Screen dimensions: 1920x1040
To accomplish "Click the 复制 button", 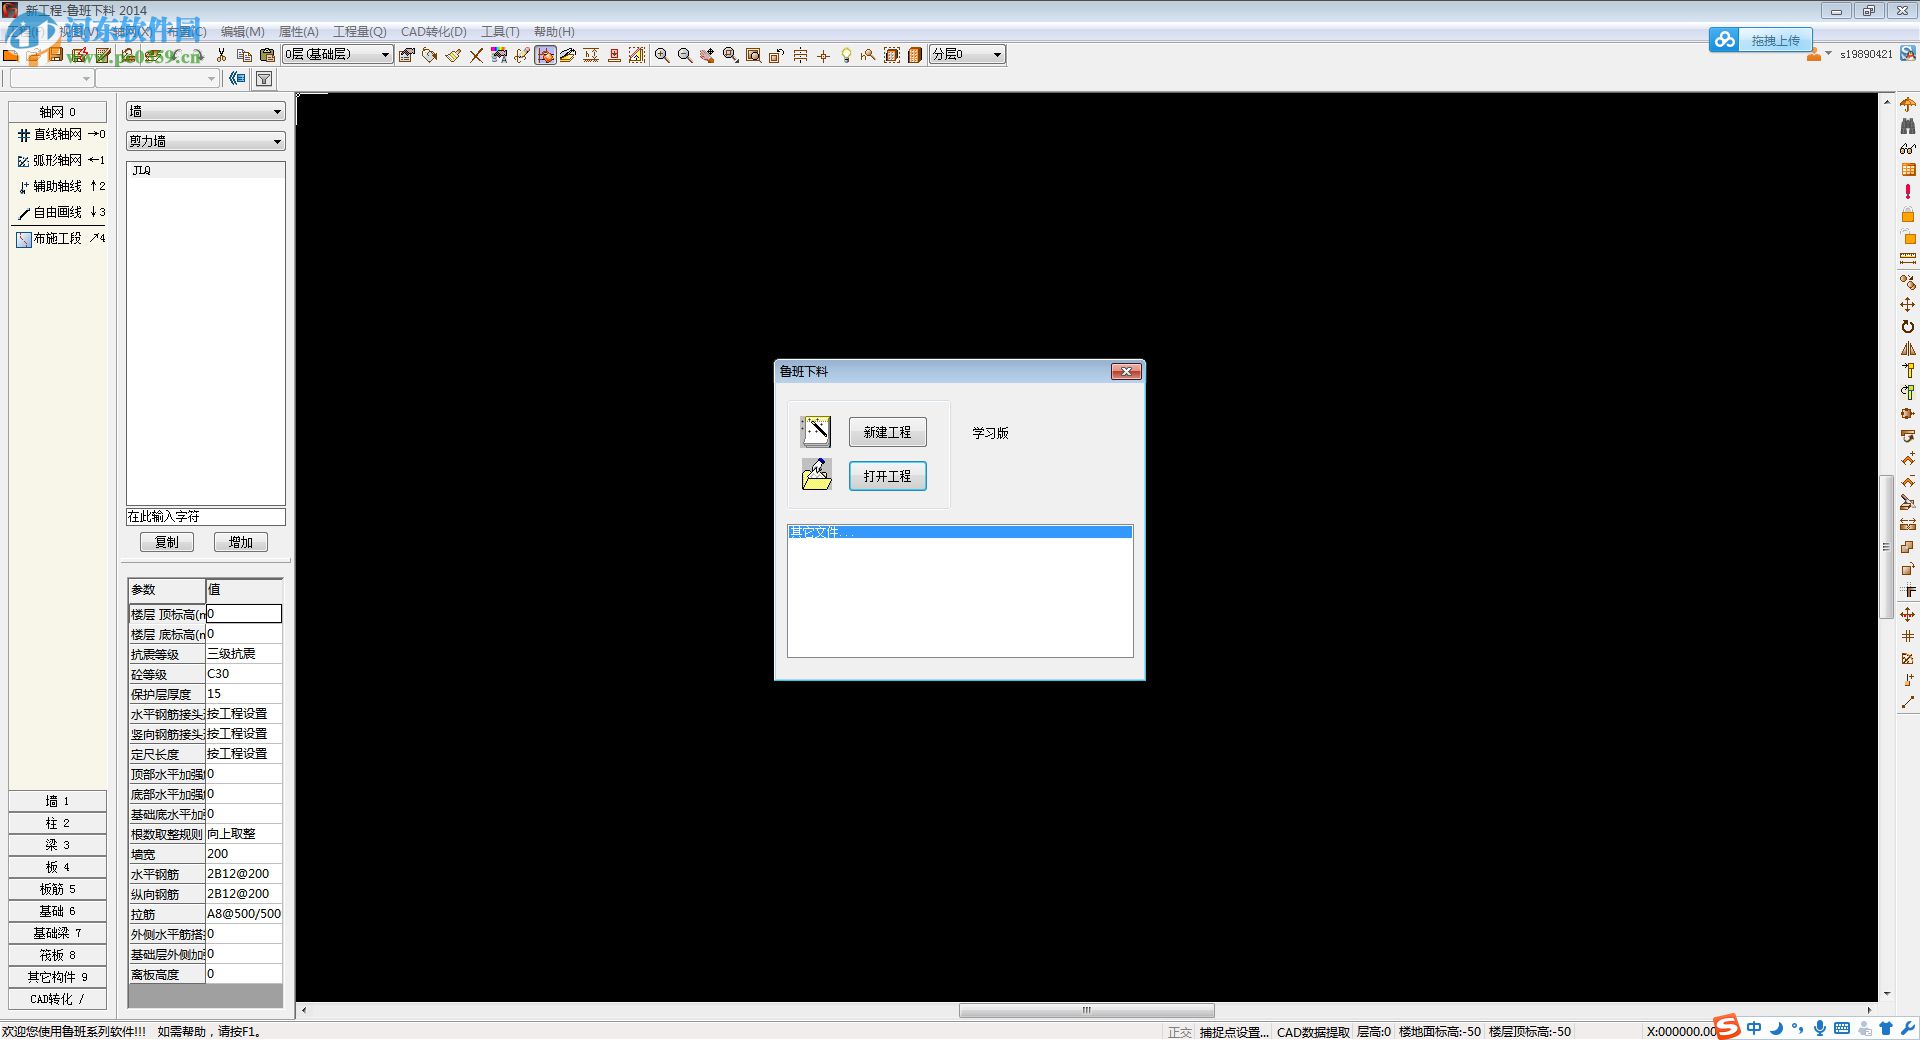I will 167,542.
